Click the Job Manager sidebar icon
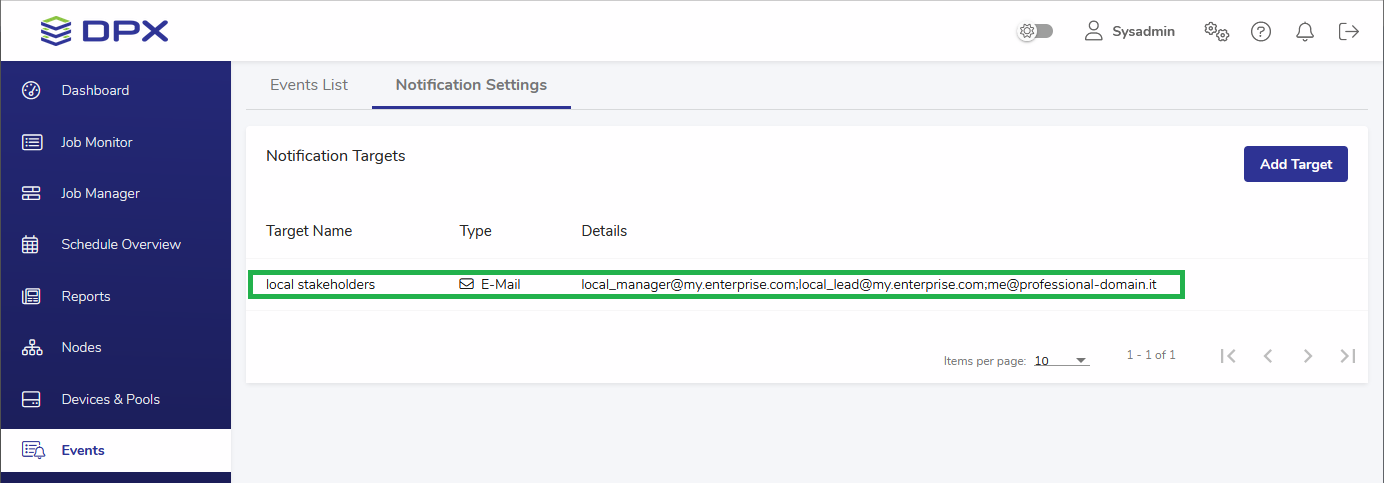 tap(31, 193)
